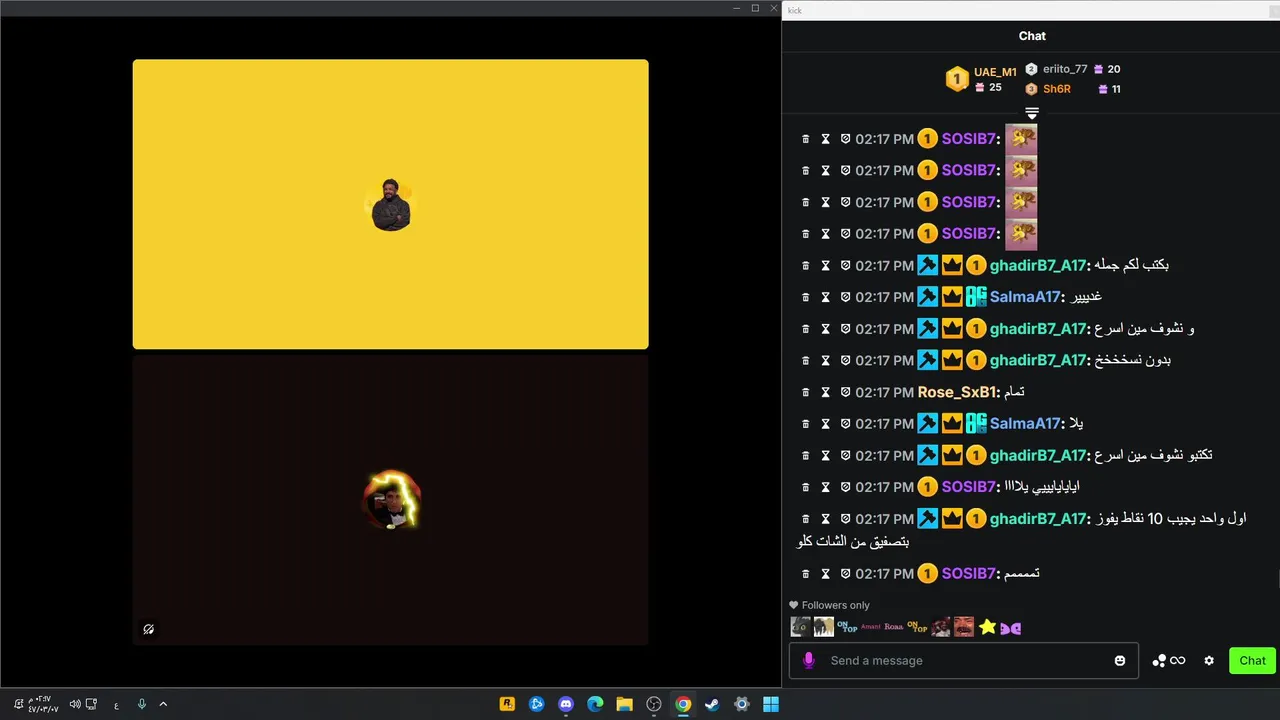Open the taskbar volume control
The height and width of the screenshot is (720, 1280).
(75, 704)
